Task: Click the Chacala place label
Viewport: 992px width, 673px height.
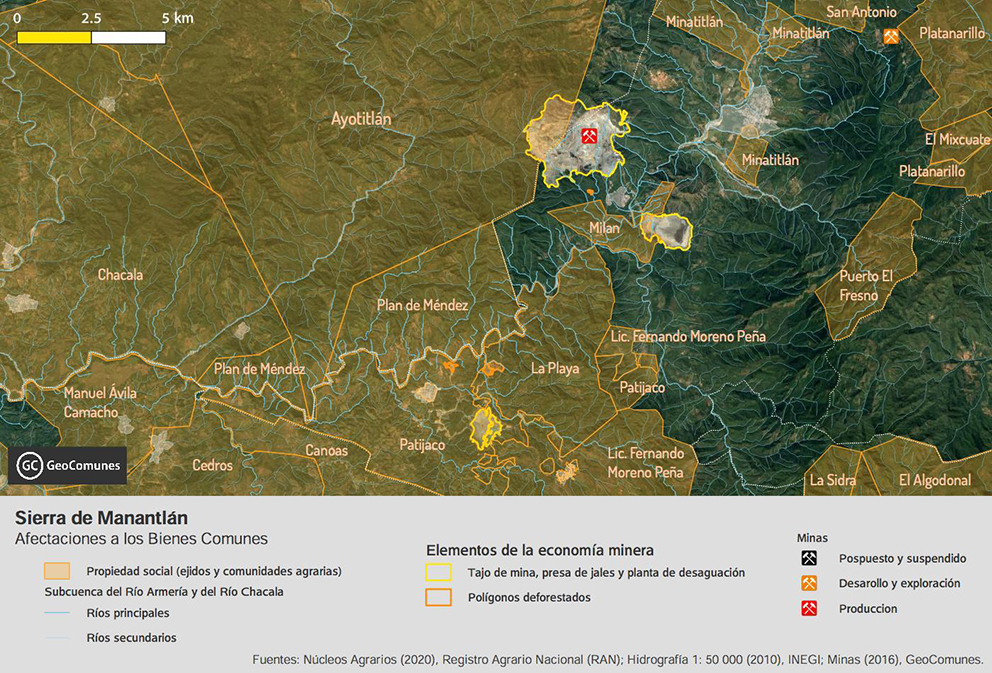Action: (x=120, y=275)
